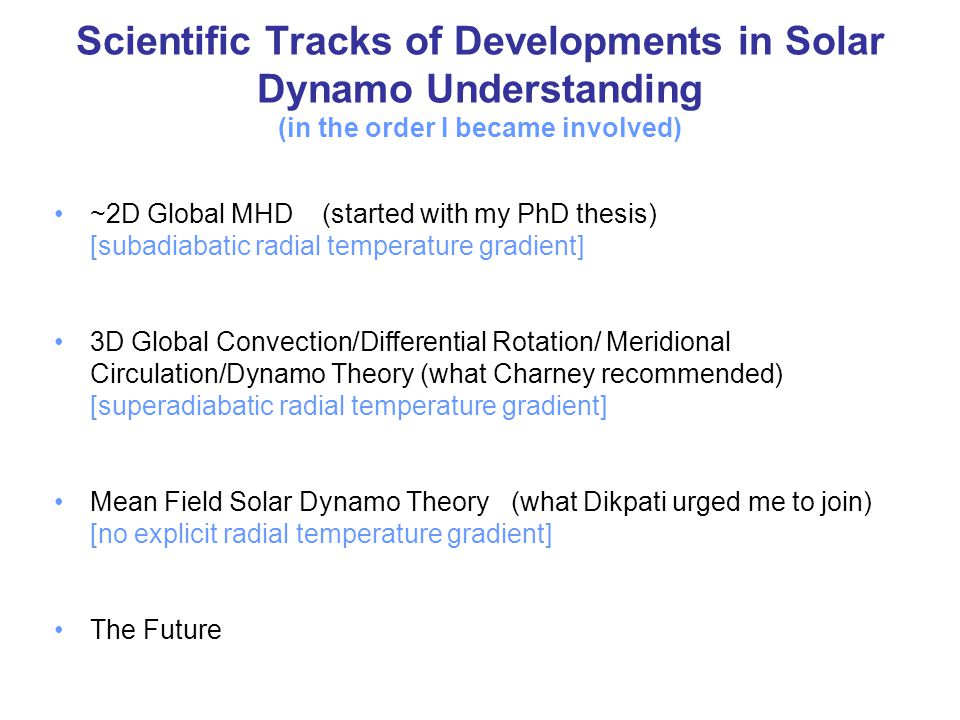960x720 pixels.
Task: Click '(started with my PhD thesis)' text
Action: point(489,214)
